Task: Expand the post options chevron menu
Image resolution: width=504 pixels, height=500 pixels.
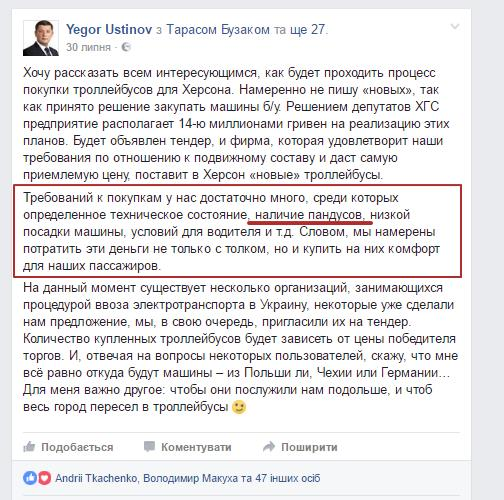Action: pyautogui.click(x=455, y=26)
